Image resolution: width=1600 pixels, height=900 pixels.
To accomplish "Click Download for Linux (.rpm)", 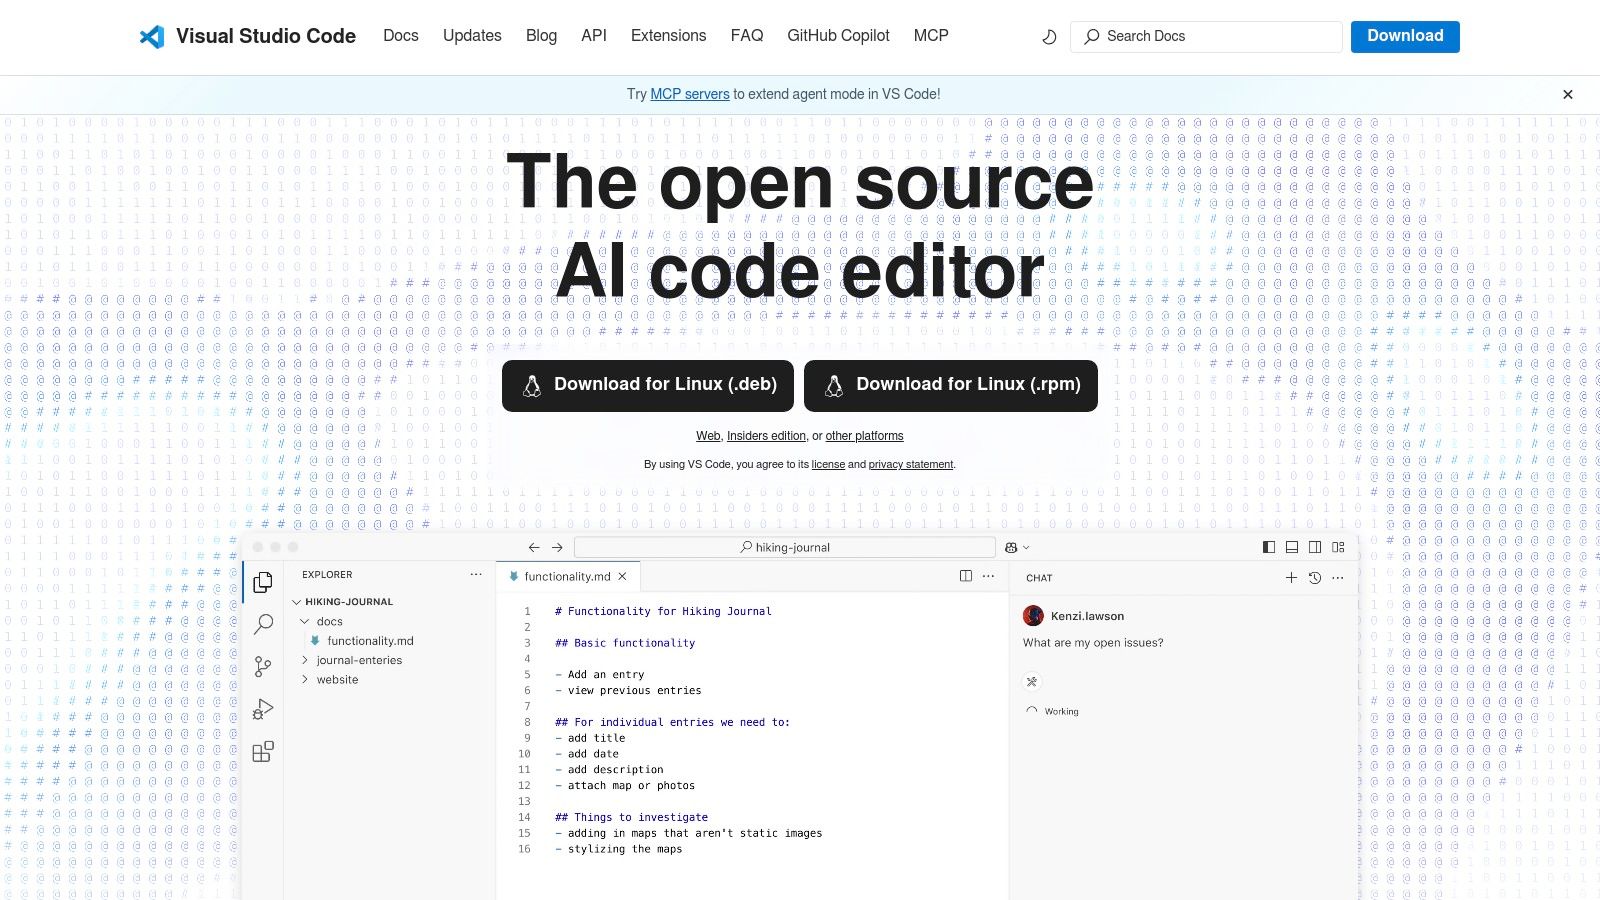I will (x=951, y=386).
